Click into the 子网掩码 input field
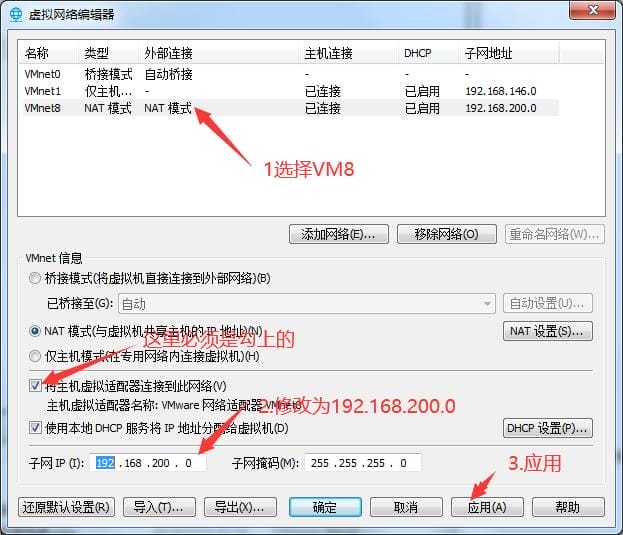Screen dimensions: 623x535 [363, 463]
